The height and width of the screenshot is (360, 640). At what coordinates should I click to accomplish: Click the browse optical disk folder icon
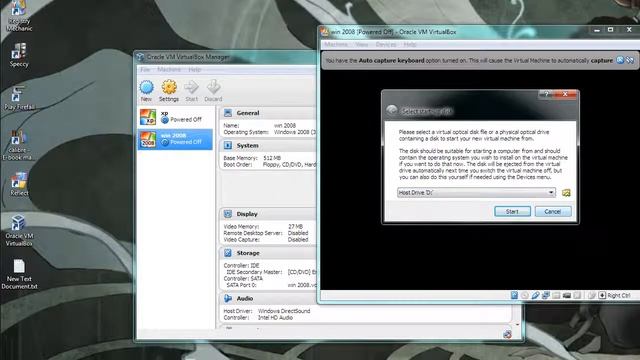click(566, 193)
